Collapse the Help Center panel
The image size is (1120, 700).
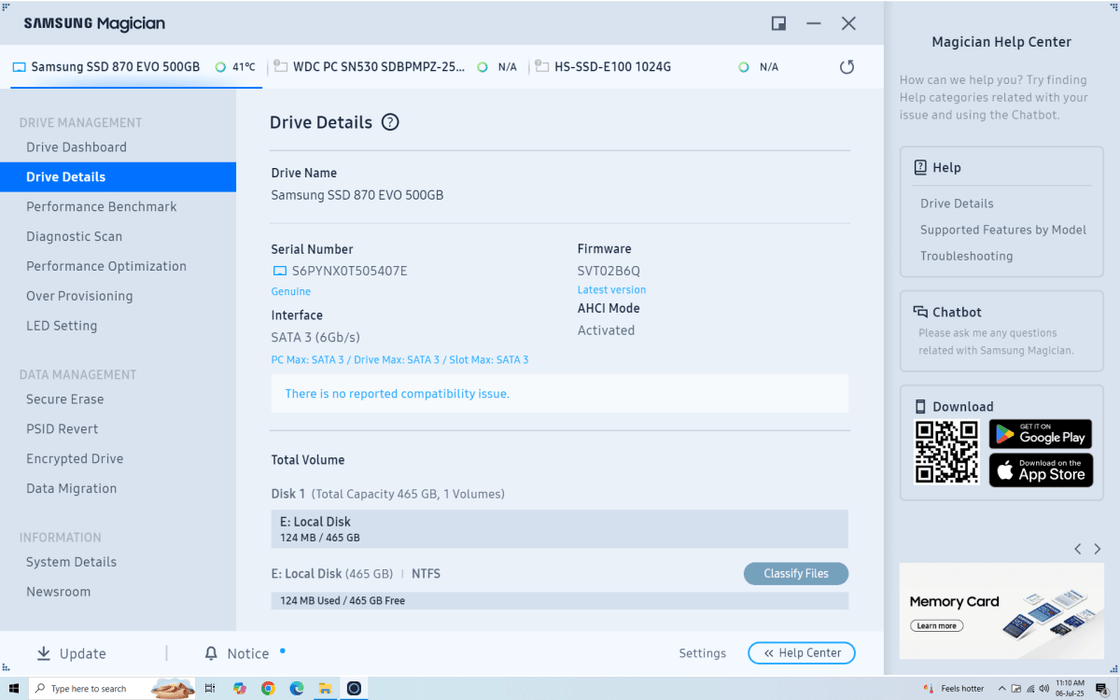801,653
